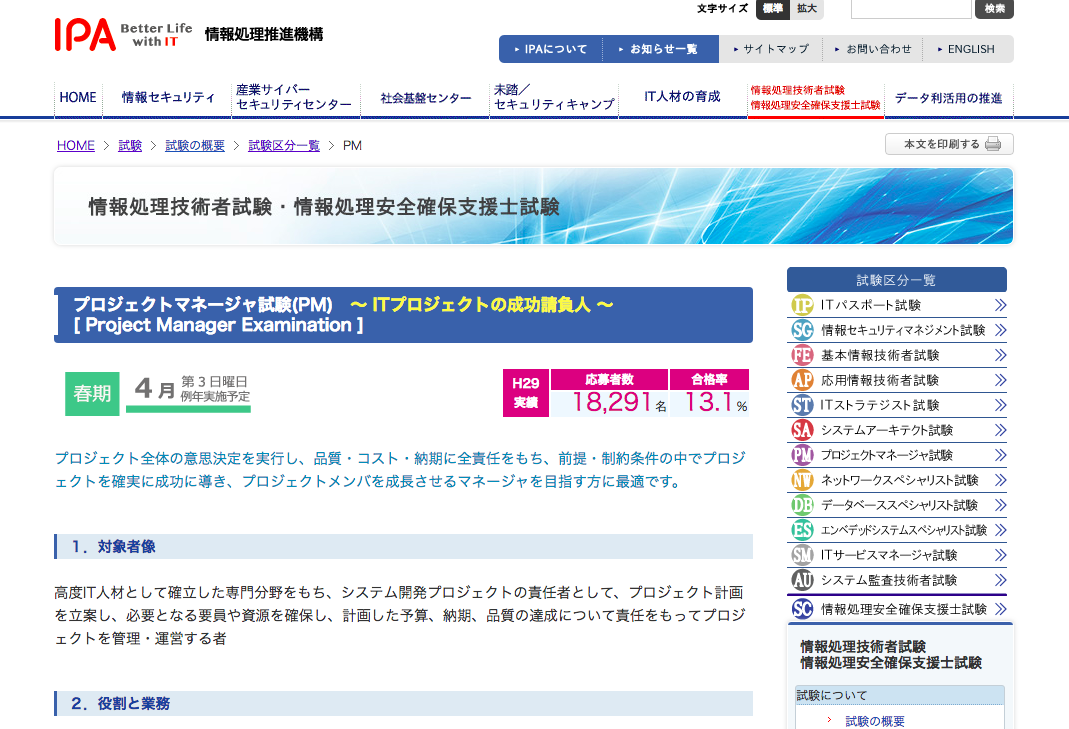Click the printer icon beside 本文を印刷する
The image size is (1069, 729).
click(993, 144)
